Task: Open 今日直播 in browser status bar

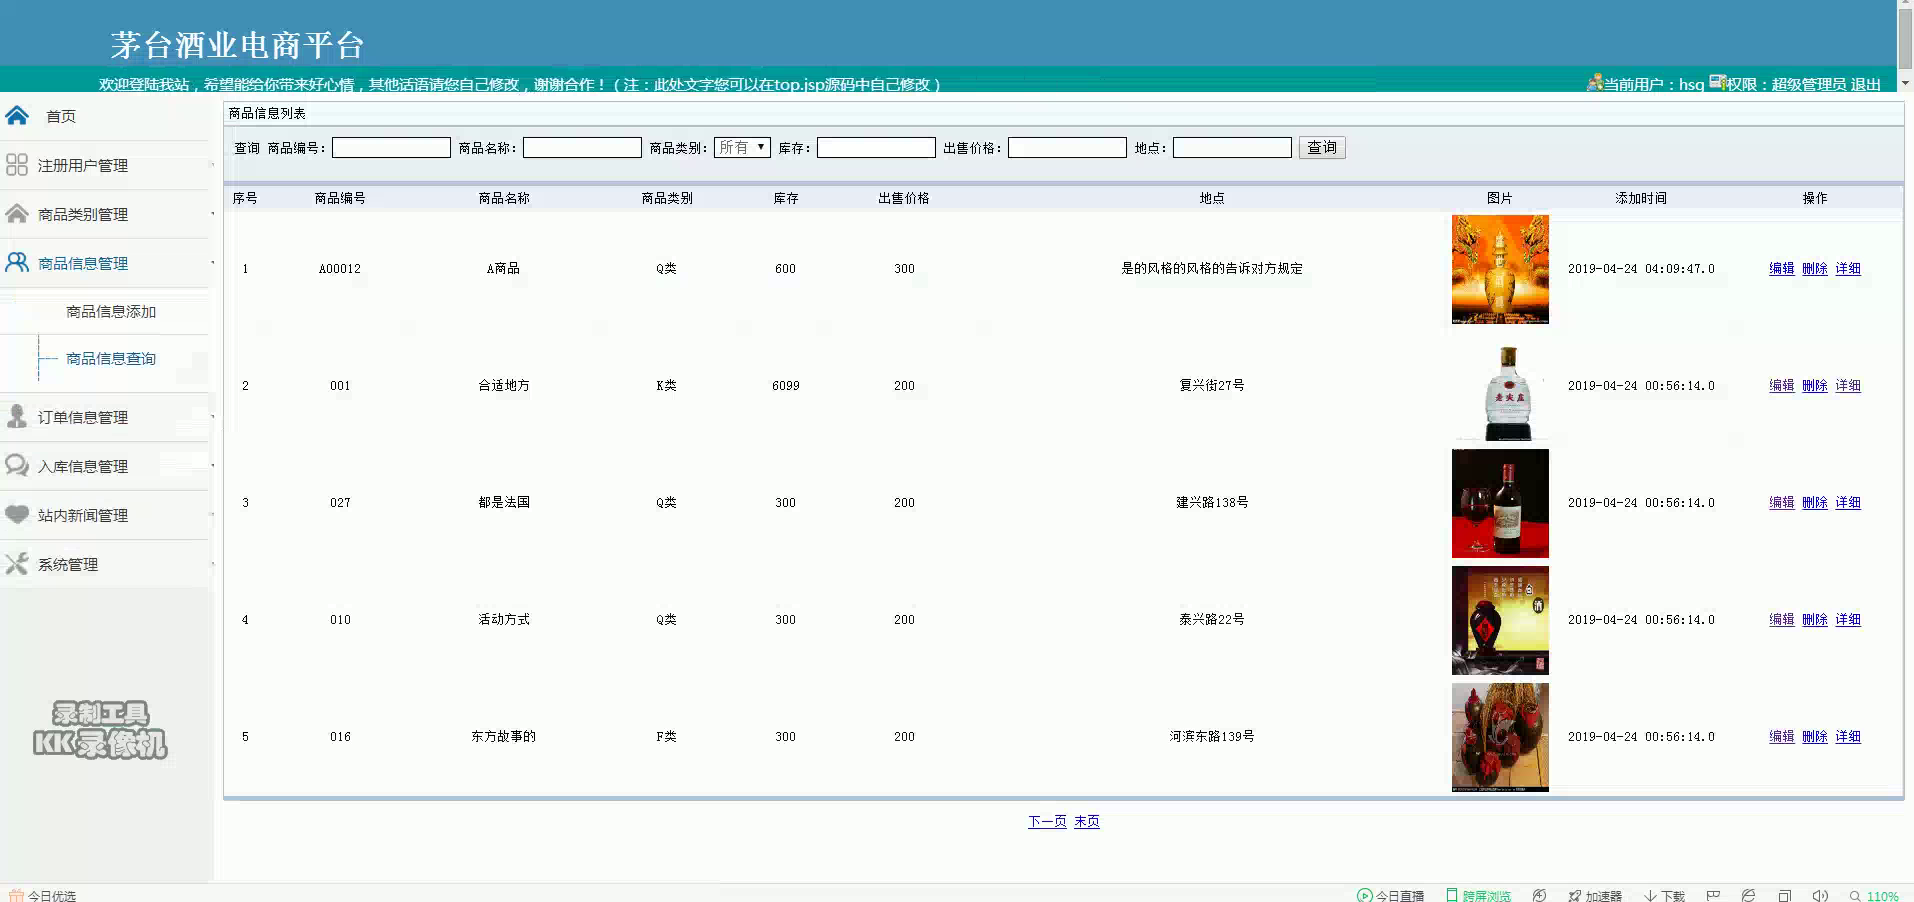Action: [1390, 895]
